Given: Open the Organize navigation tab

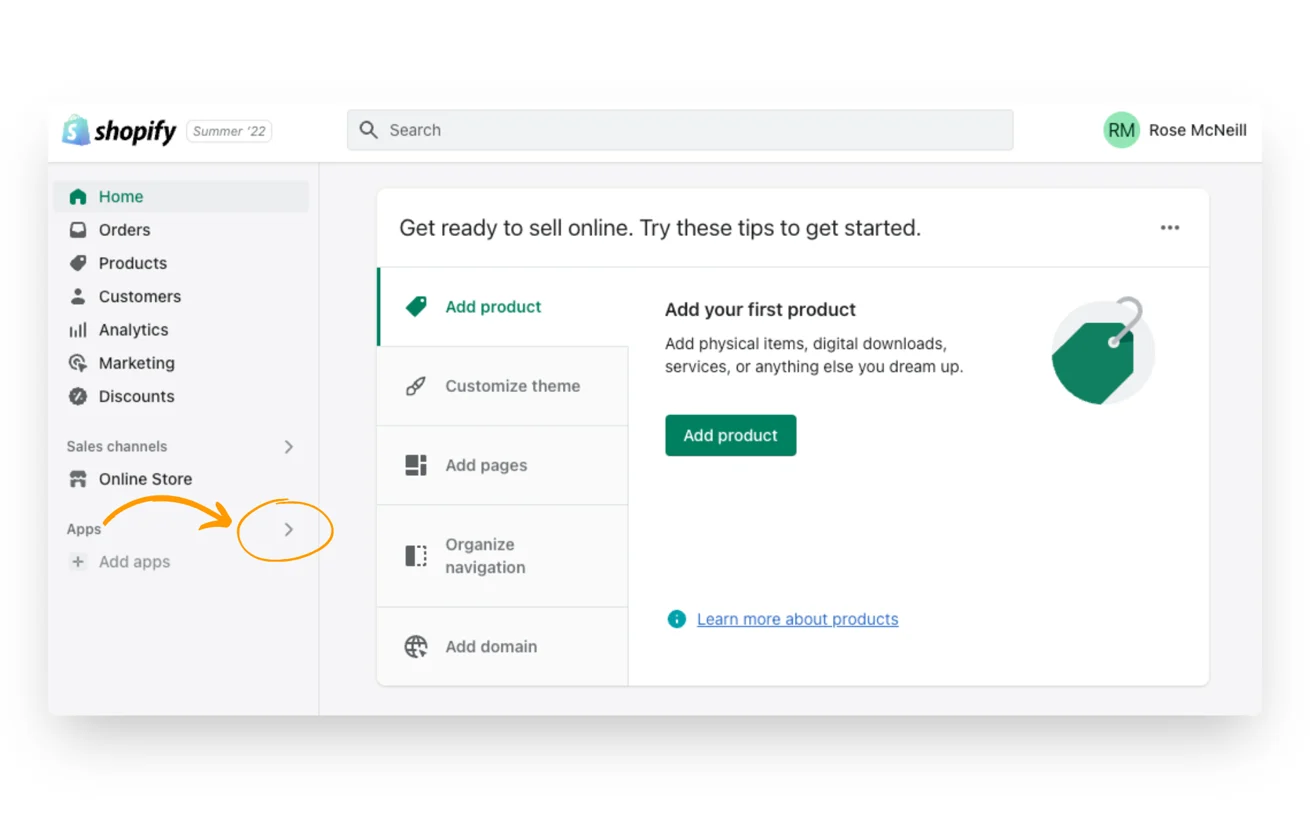Looking at the screenshot, I should click(502, 556).
